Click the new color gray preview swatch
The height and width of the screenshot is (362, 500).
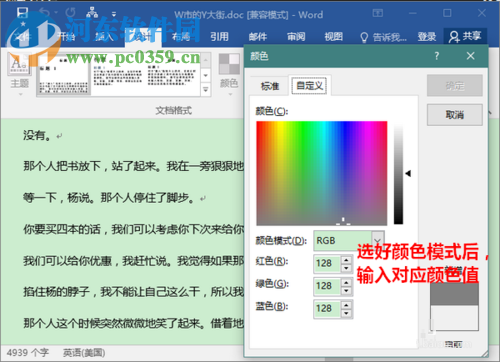[x=454, y=294]
